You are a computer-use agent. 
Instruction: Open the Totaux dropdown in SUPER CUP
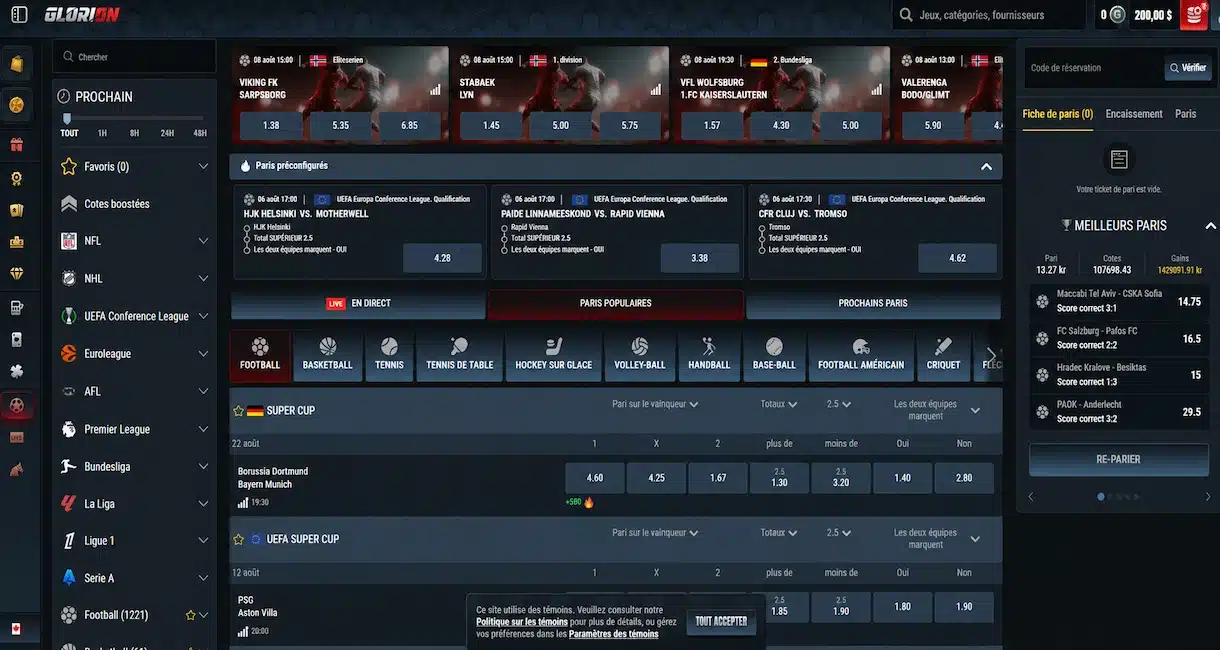(778, 405)
